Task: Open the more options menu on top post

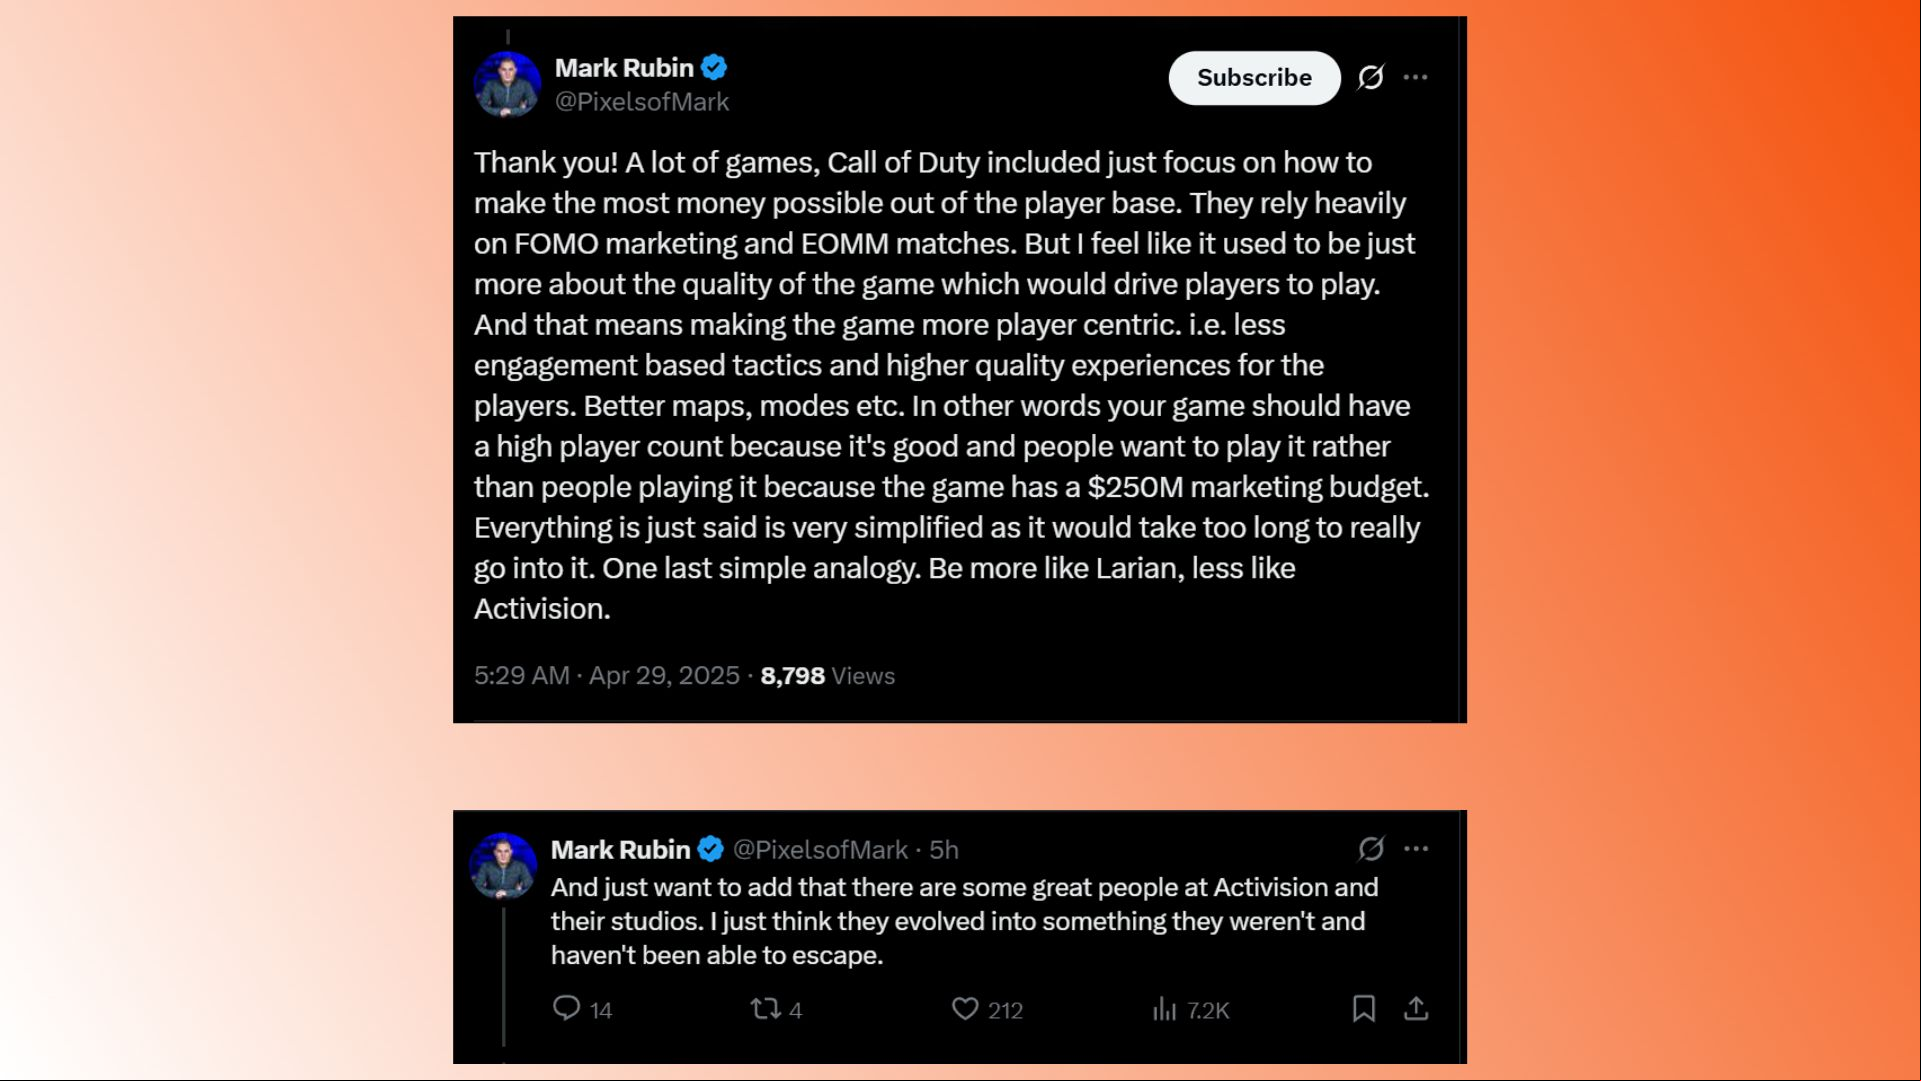Action: 1415,77
